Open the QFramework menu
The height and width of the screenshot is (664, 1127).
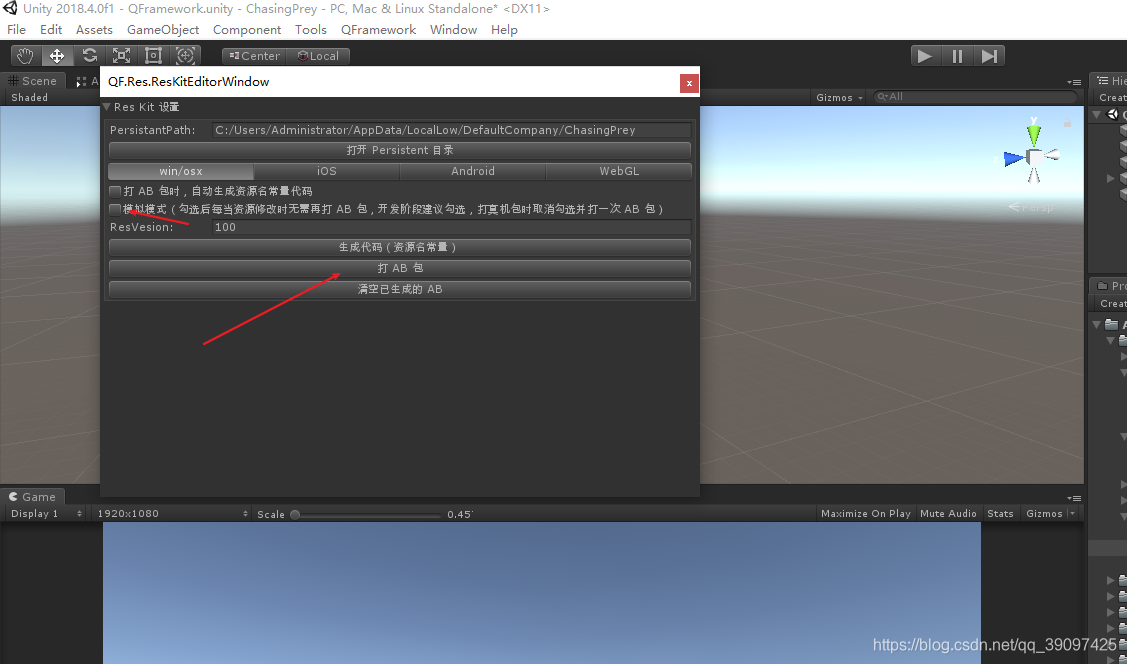tap(378, 29)
